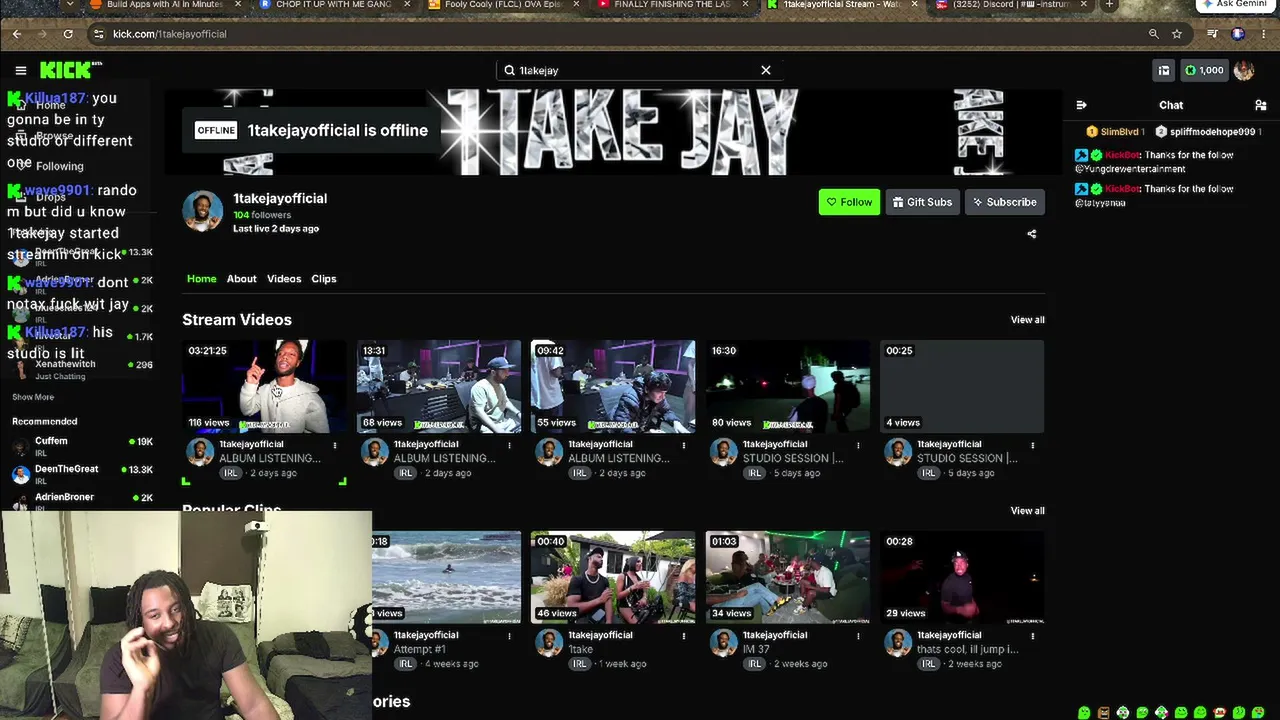The image size is (1280, 720).
Task: Play the 01:03 popular clip
Action: click(788, 577)
